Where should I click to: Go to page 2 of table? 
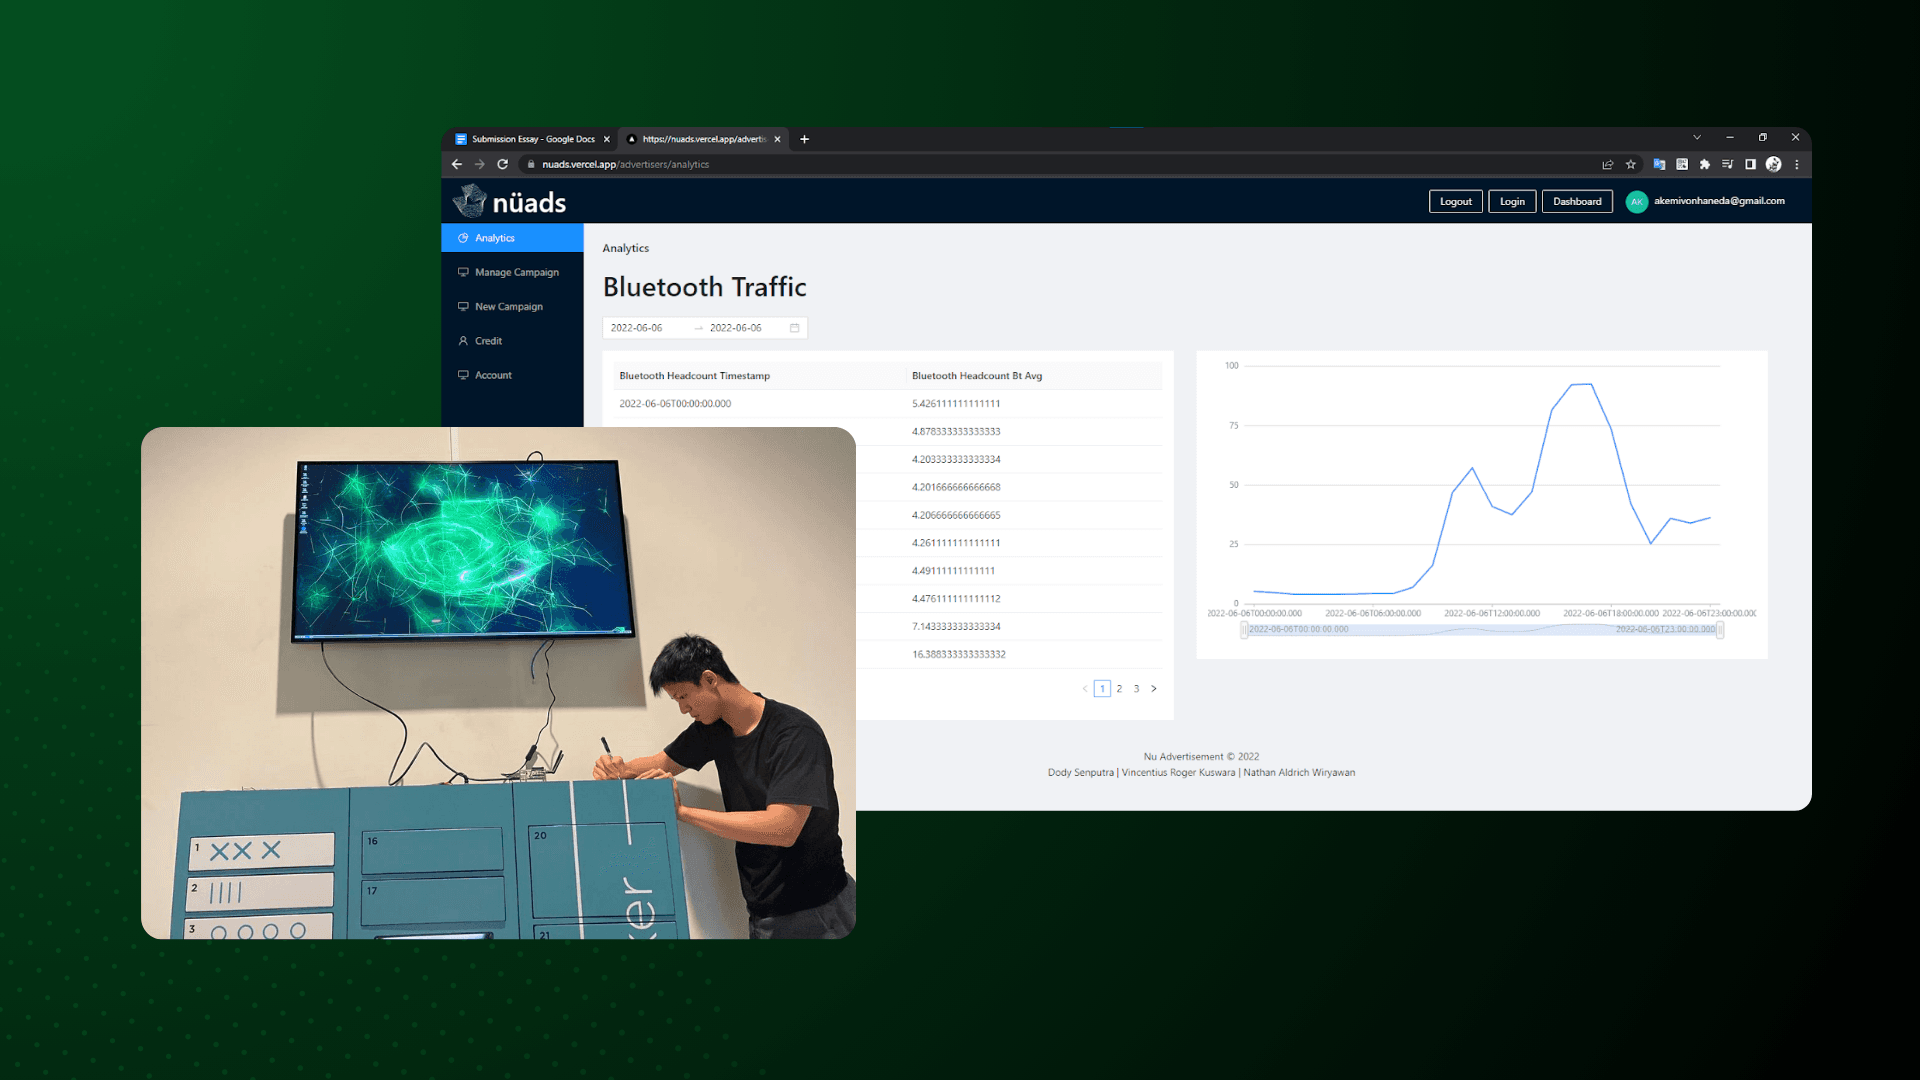tap(1119, 689)
